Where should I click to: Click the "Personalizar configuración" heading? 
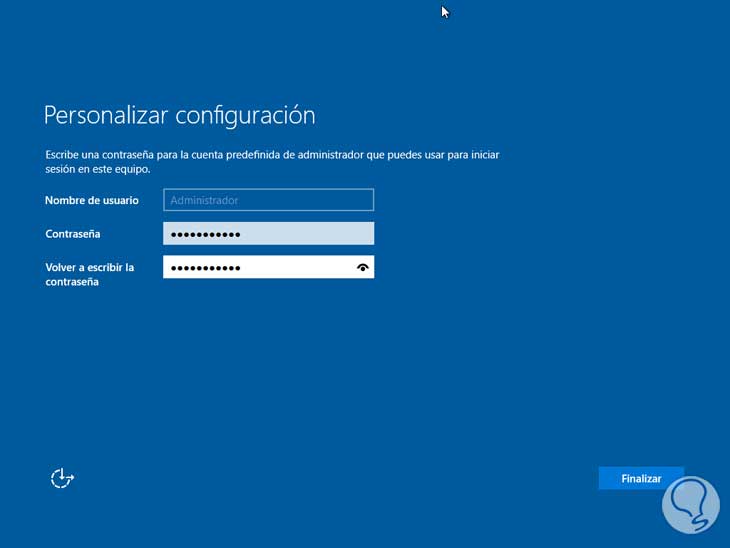tap(179, 115)
